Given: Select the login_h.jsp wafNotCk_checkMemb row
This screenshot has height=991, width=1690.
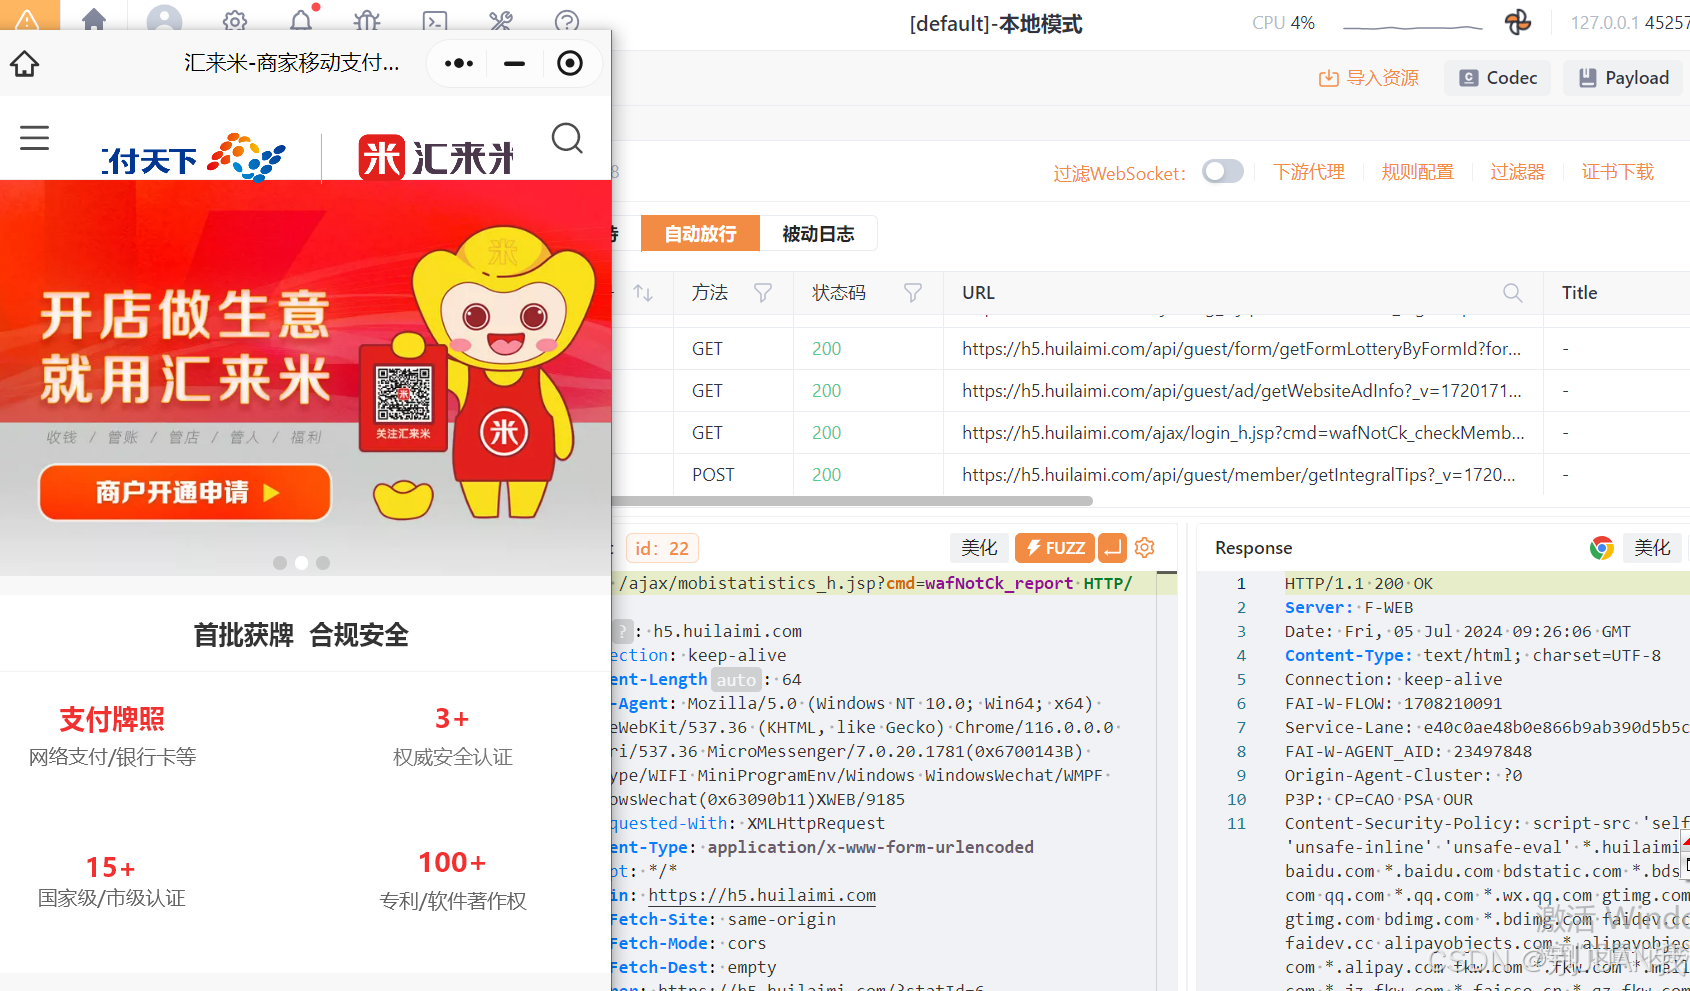Looking at the screenshot, I should 1150,433.
